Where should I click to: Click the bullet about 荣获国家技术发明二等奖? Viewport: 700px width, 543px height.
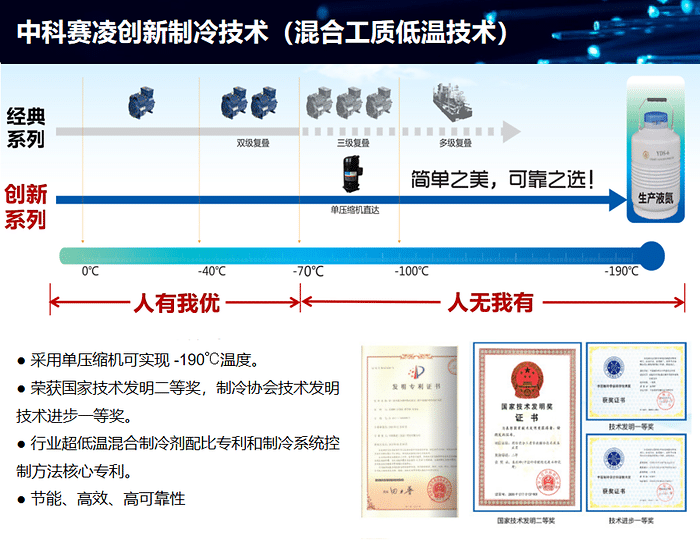(178, 401)
